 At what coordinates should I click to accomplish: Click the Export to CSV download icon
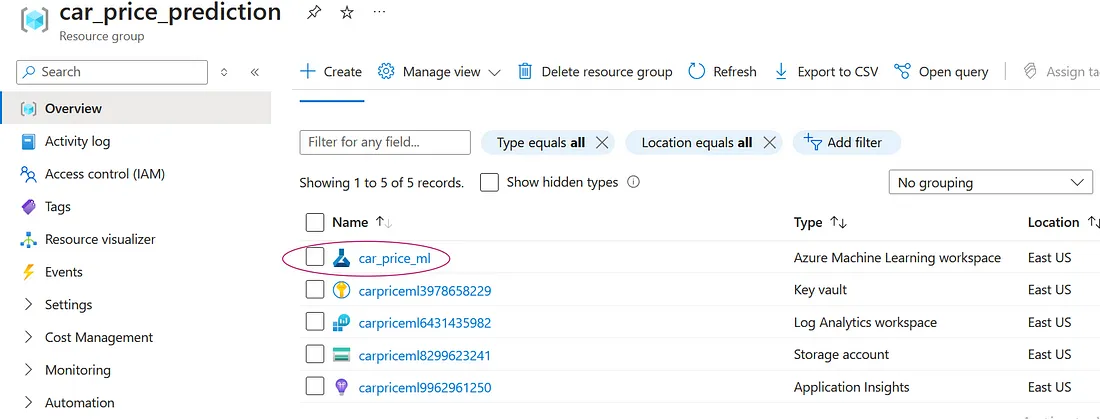(781, 71)
